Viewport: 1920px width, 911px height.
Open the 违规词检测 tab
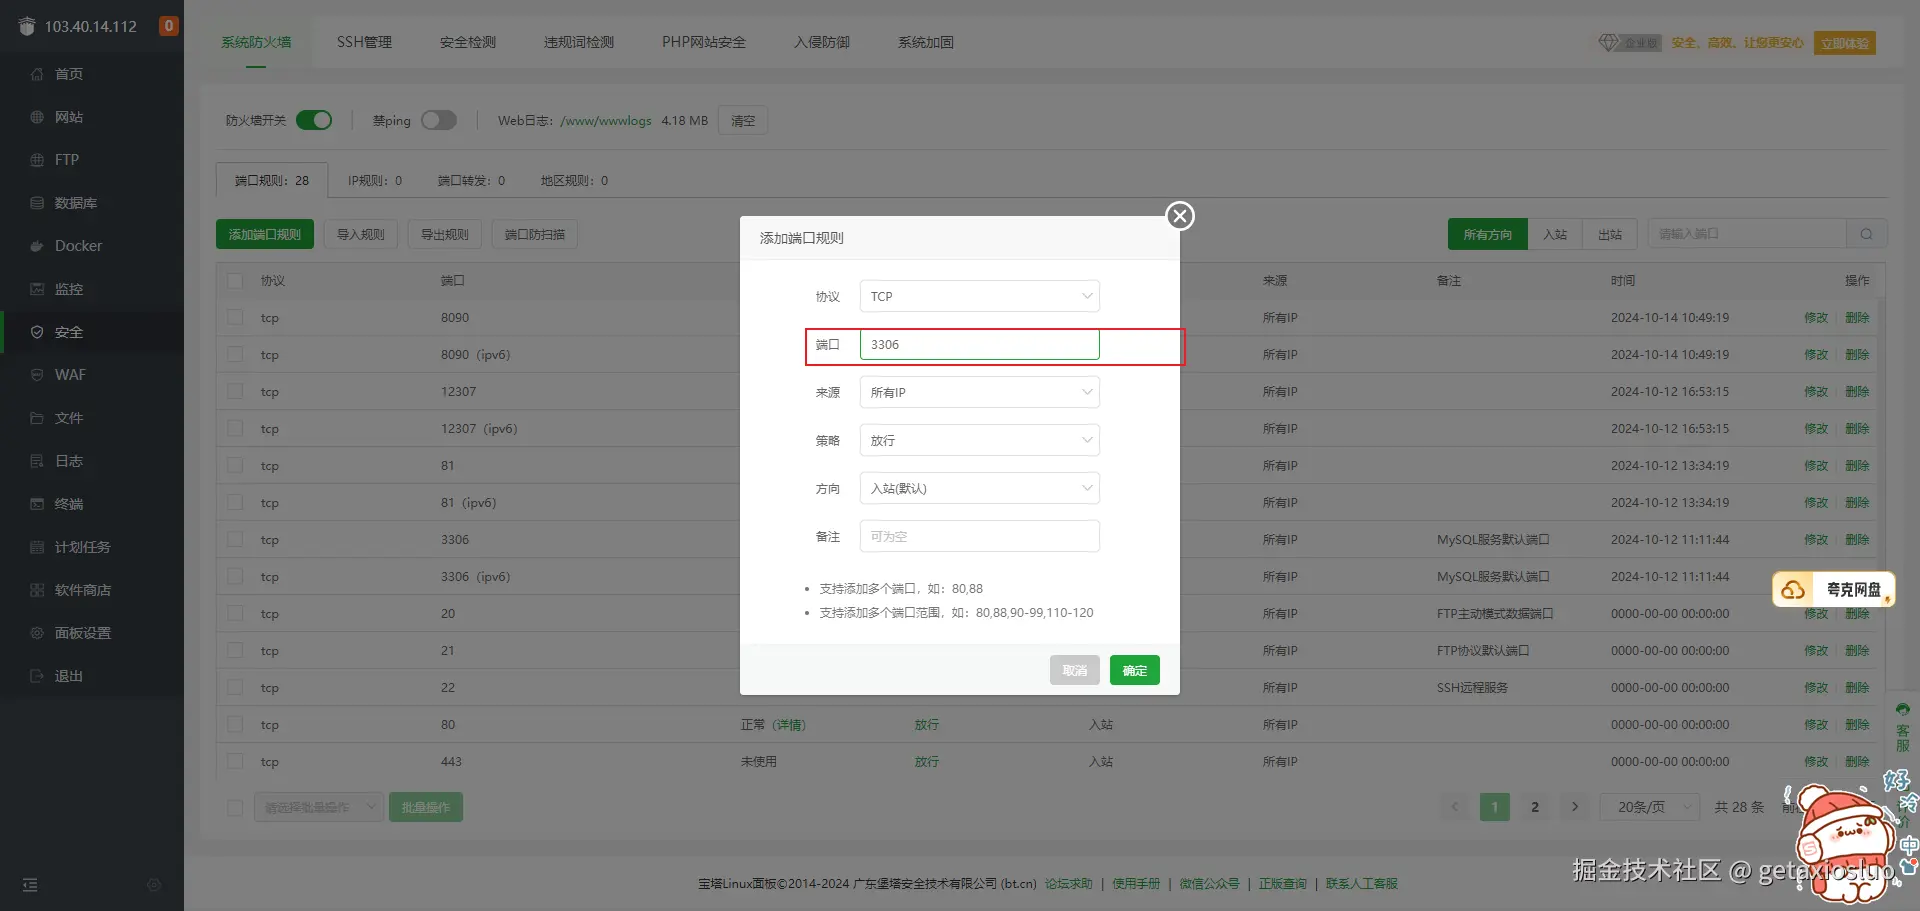pos(579,42)
